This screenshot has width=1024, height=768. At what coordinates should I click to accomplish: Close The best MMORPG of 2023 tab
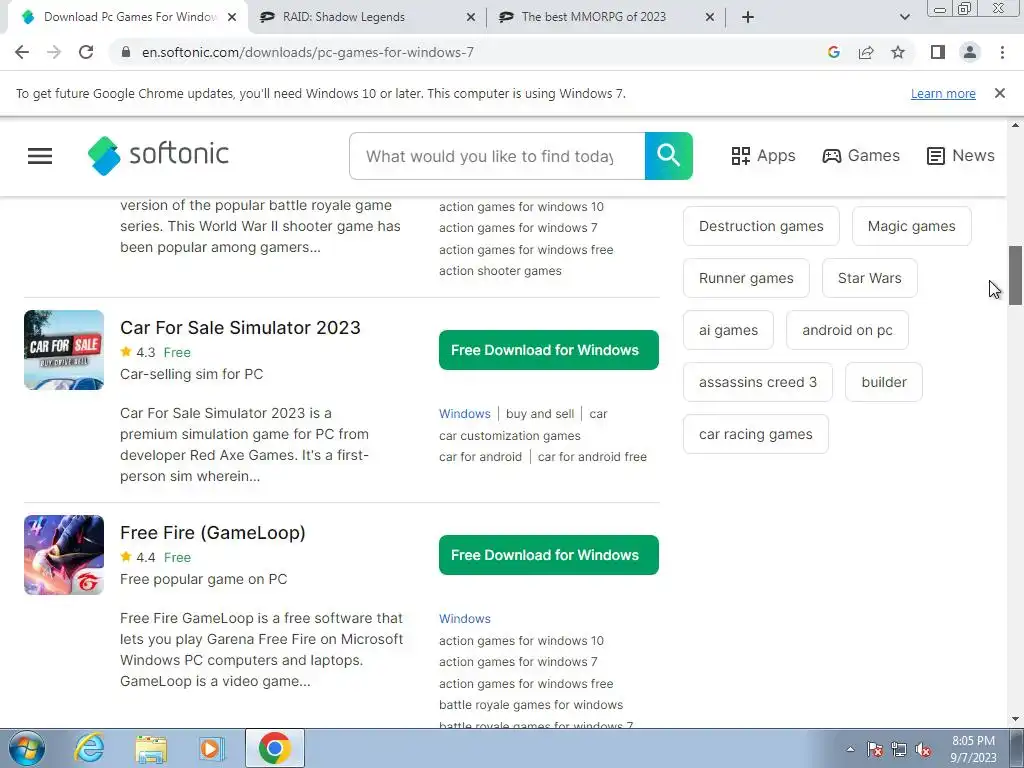pyautogui.click(x=710, y=17)
